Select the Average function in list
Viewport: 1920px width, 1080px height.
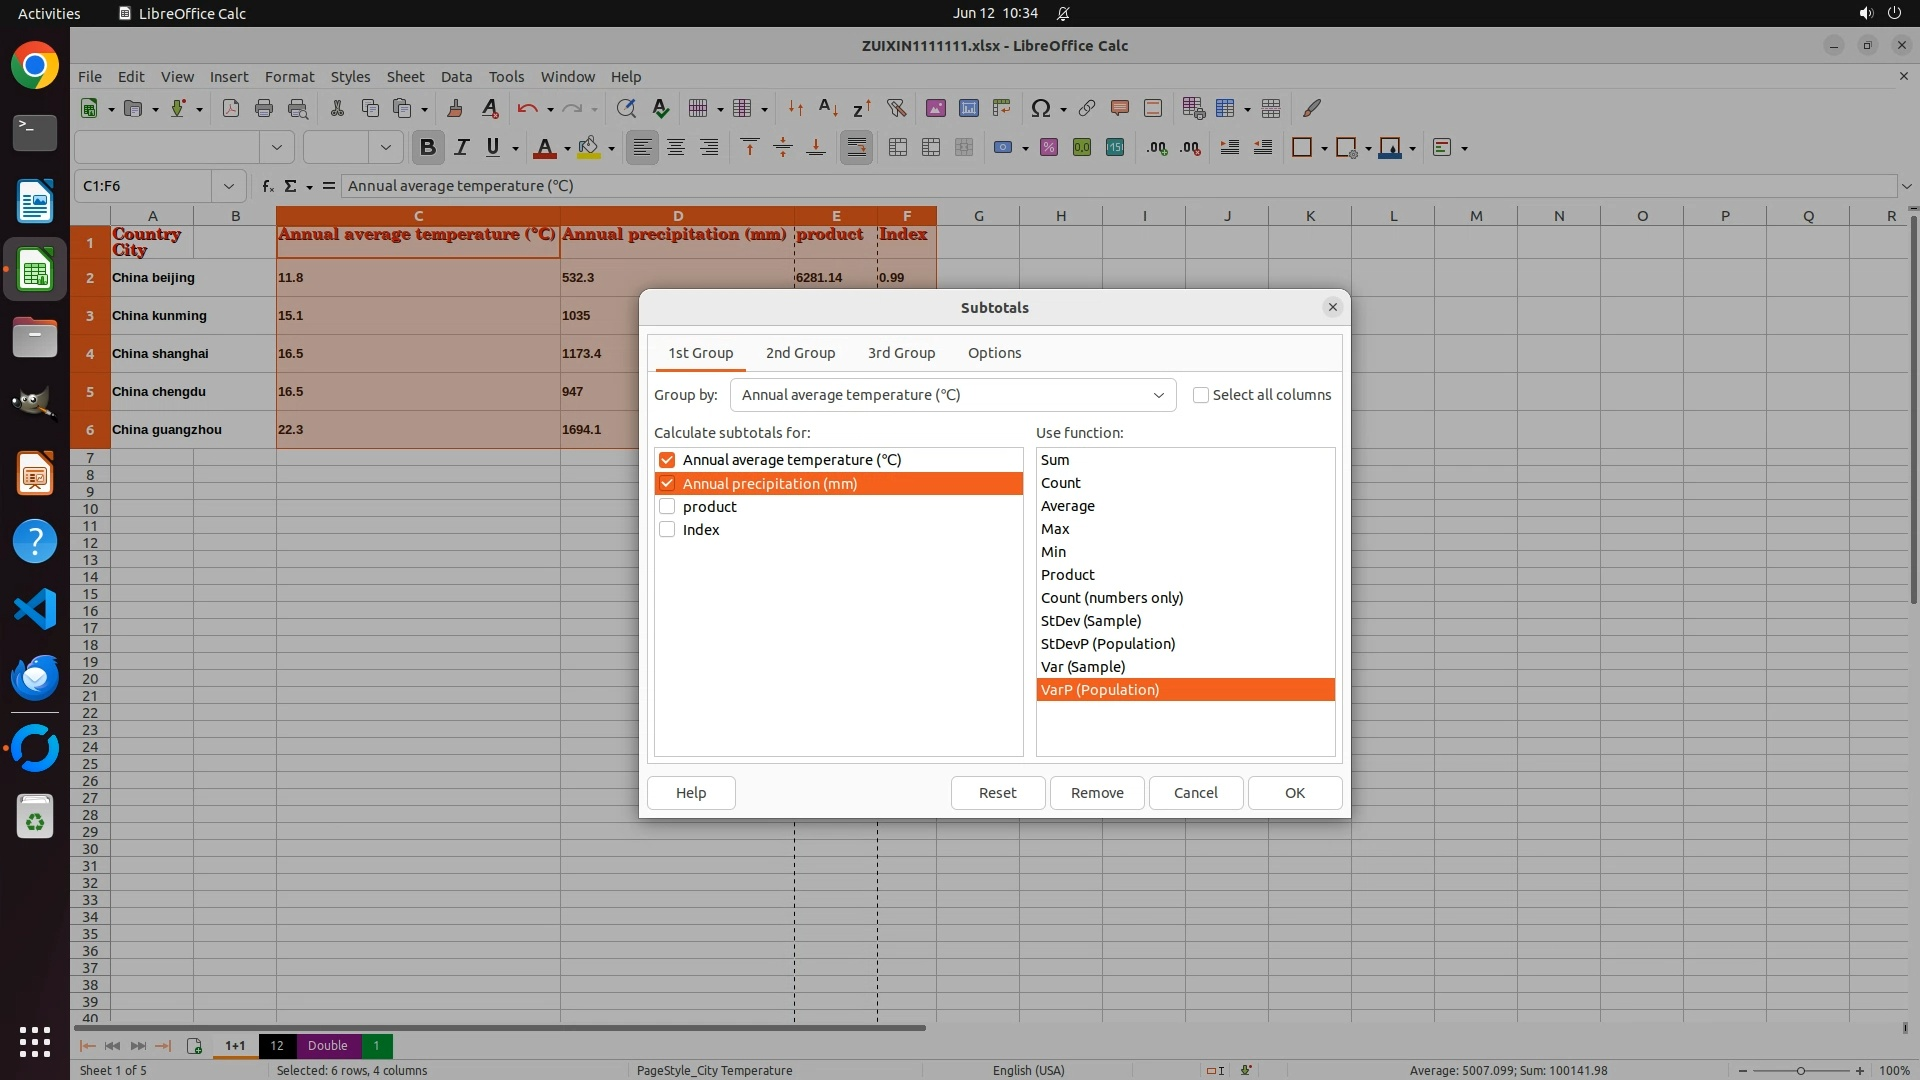point(1068,506)
